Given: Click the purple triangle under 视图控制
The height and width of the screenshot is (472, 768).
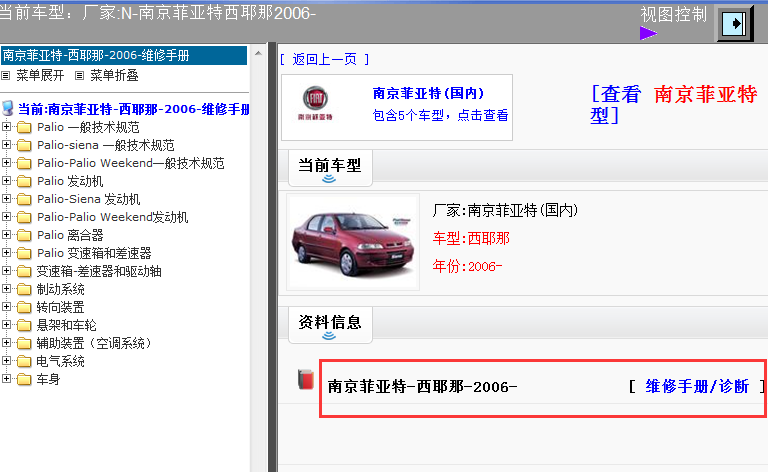Looking at the screenshot, I should 648,33.
